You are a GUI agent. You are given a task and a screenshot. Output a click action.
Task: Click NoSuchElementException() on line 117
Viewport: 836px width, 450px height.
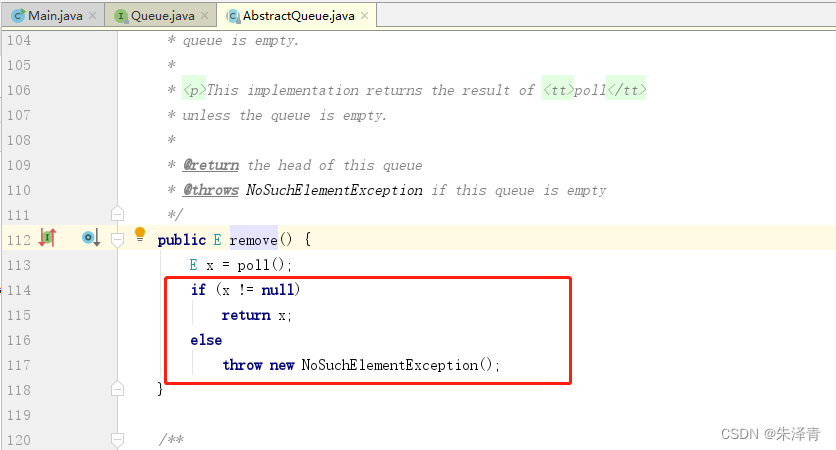coord(397,365)
